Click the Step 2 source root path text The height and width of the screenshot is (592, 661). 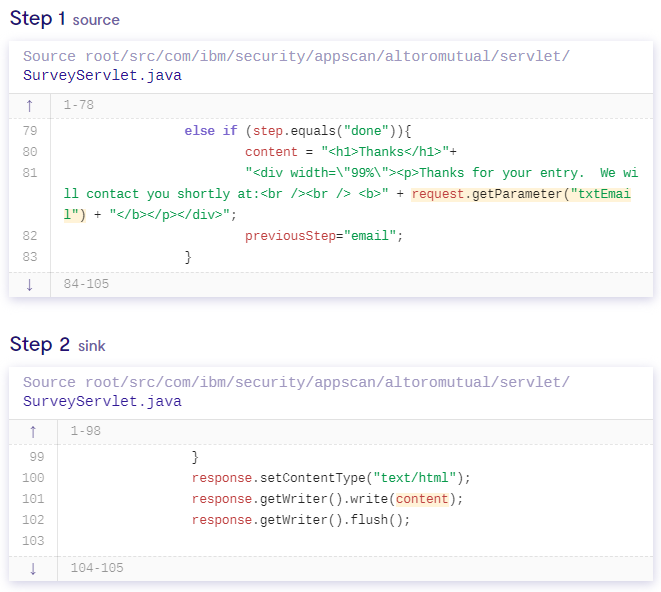[x=296, y=382]
